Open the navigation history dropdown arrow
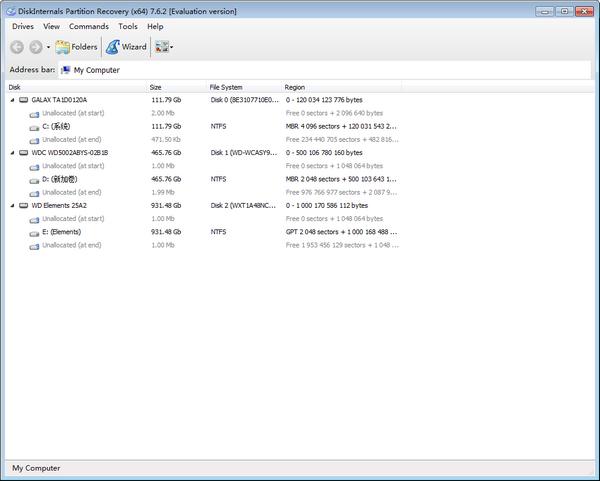The image size is (600, 481). 48,47
